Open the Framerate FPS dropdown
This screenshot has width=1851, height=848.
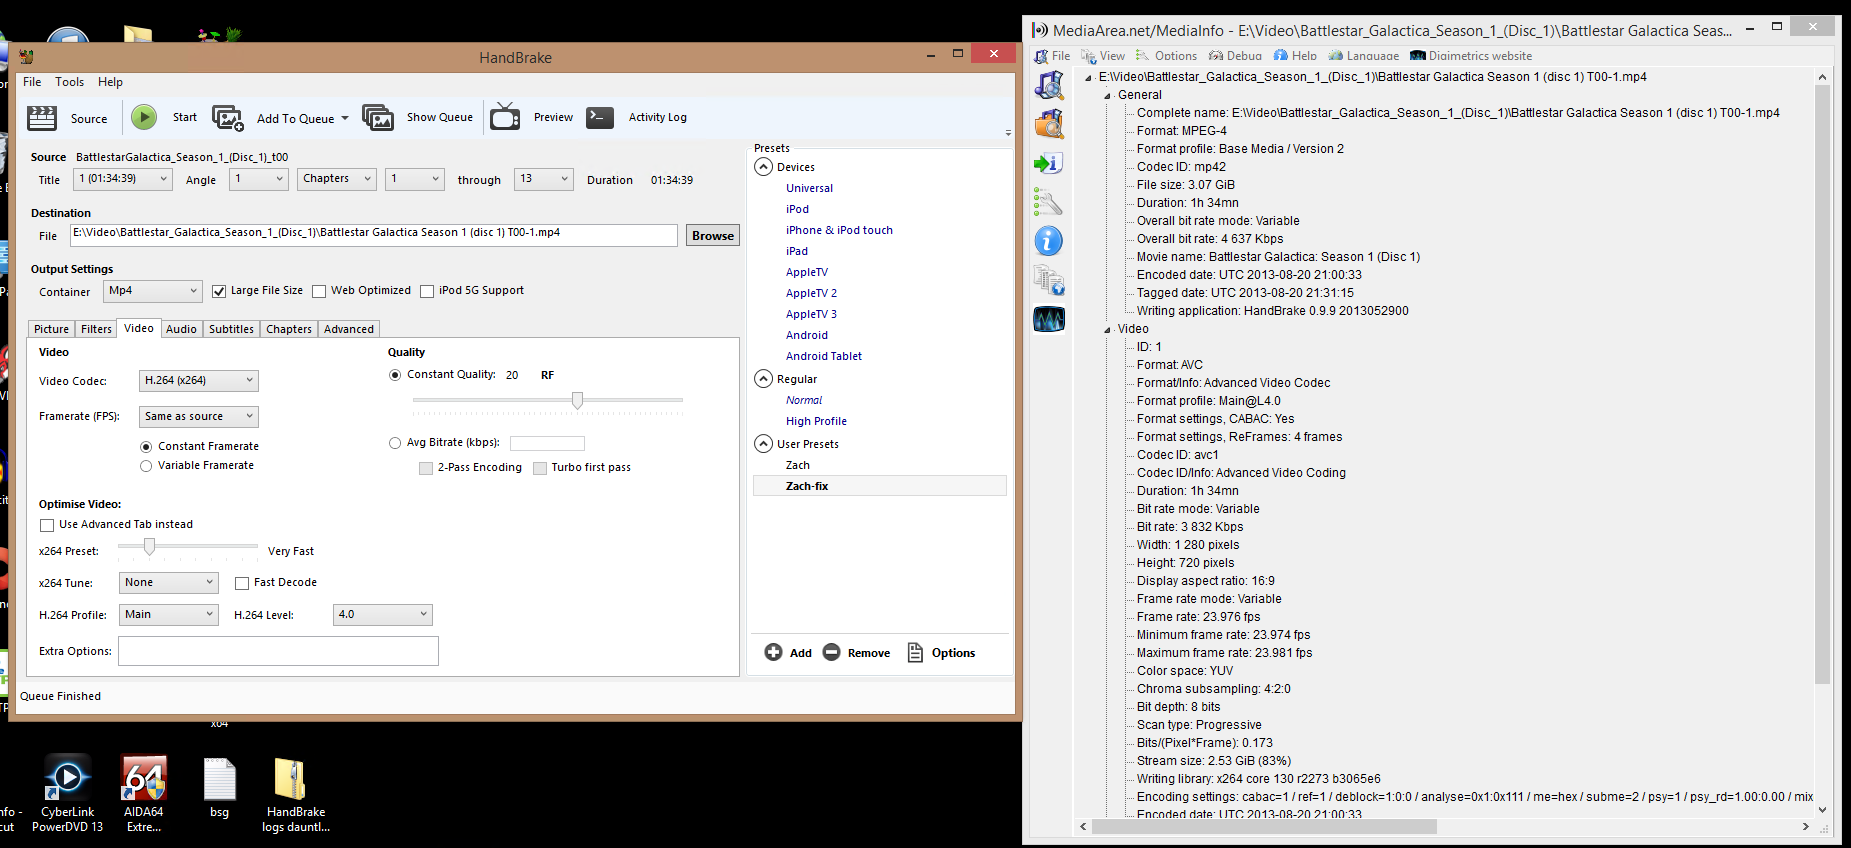pos(198,417)
